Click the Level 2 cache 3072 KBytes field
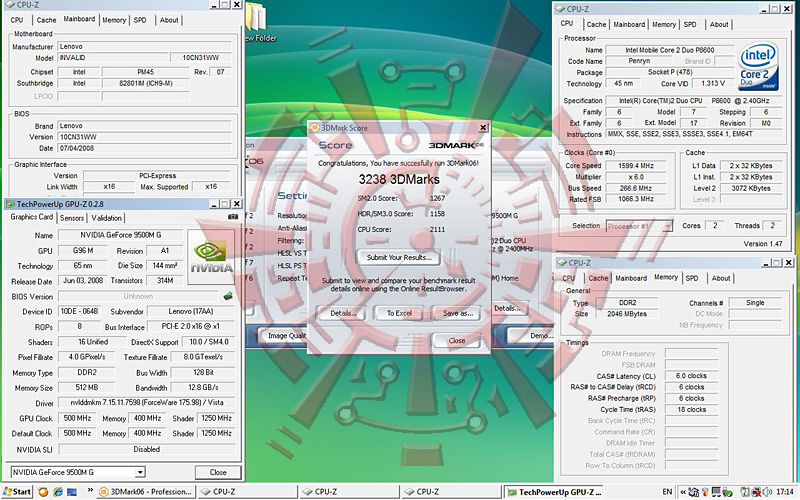800x500 pixels. click(751, 188)
